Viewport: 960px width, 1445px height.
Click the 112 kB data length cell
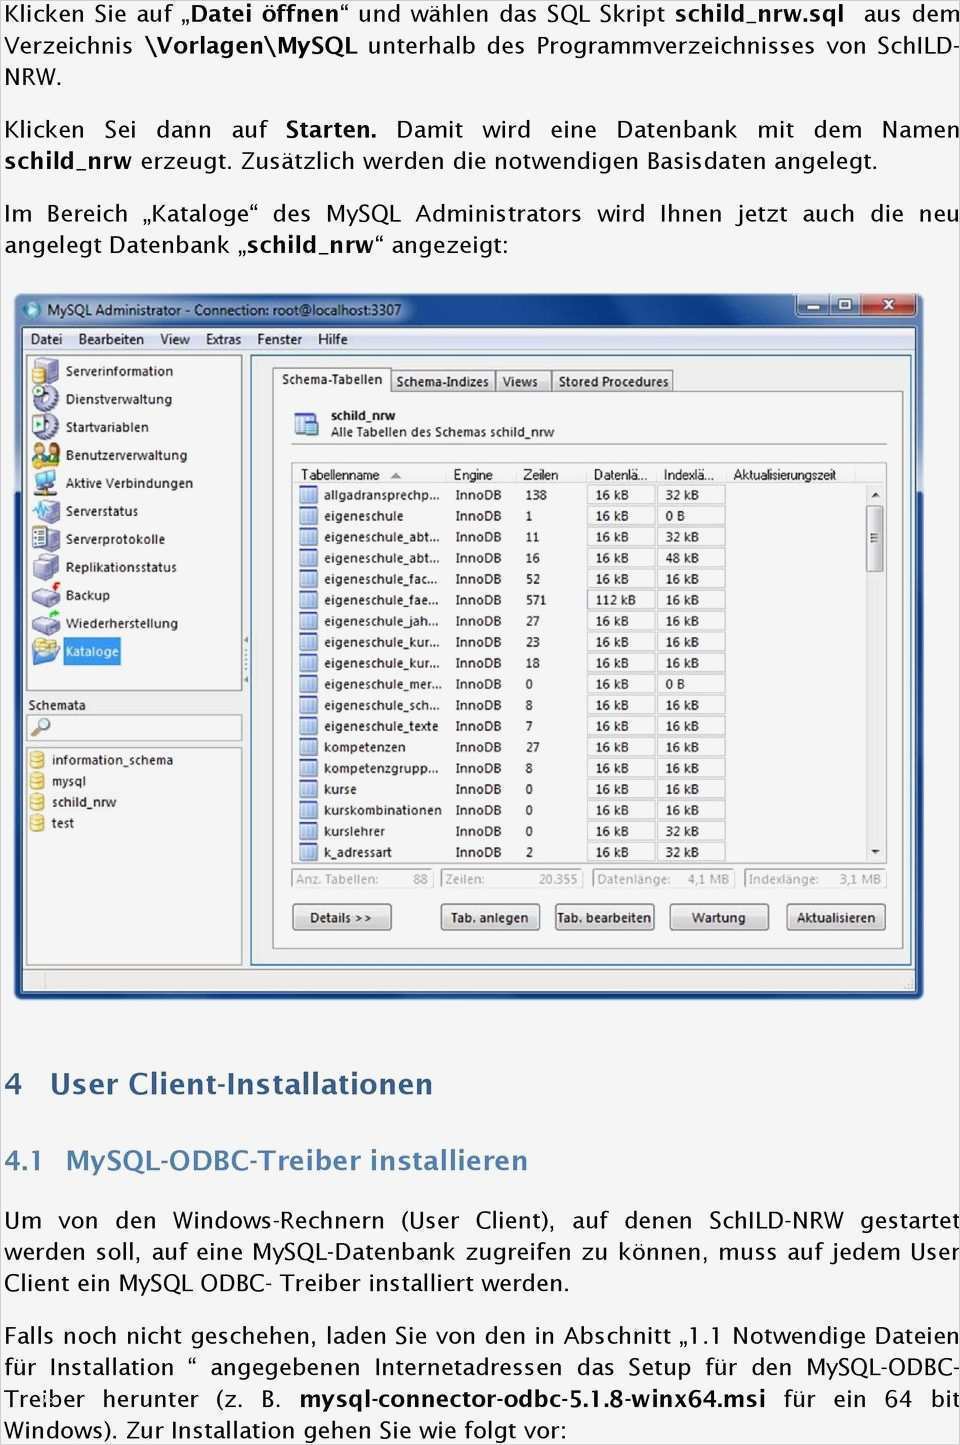point(621,600)
